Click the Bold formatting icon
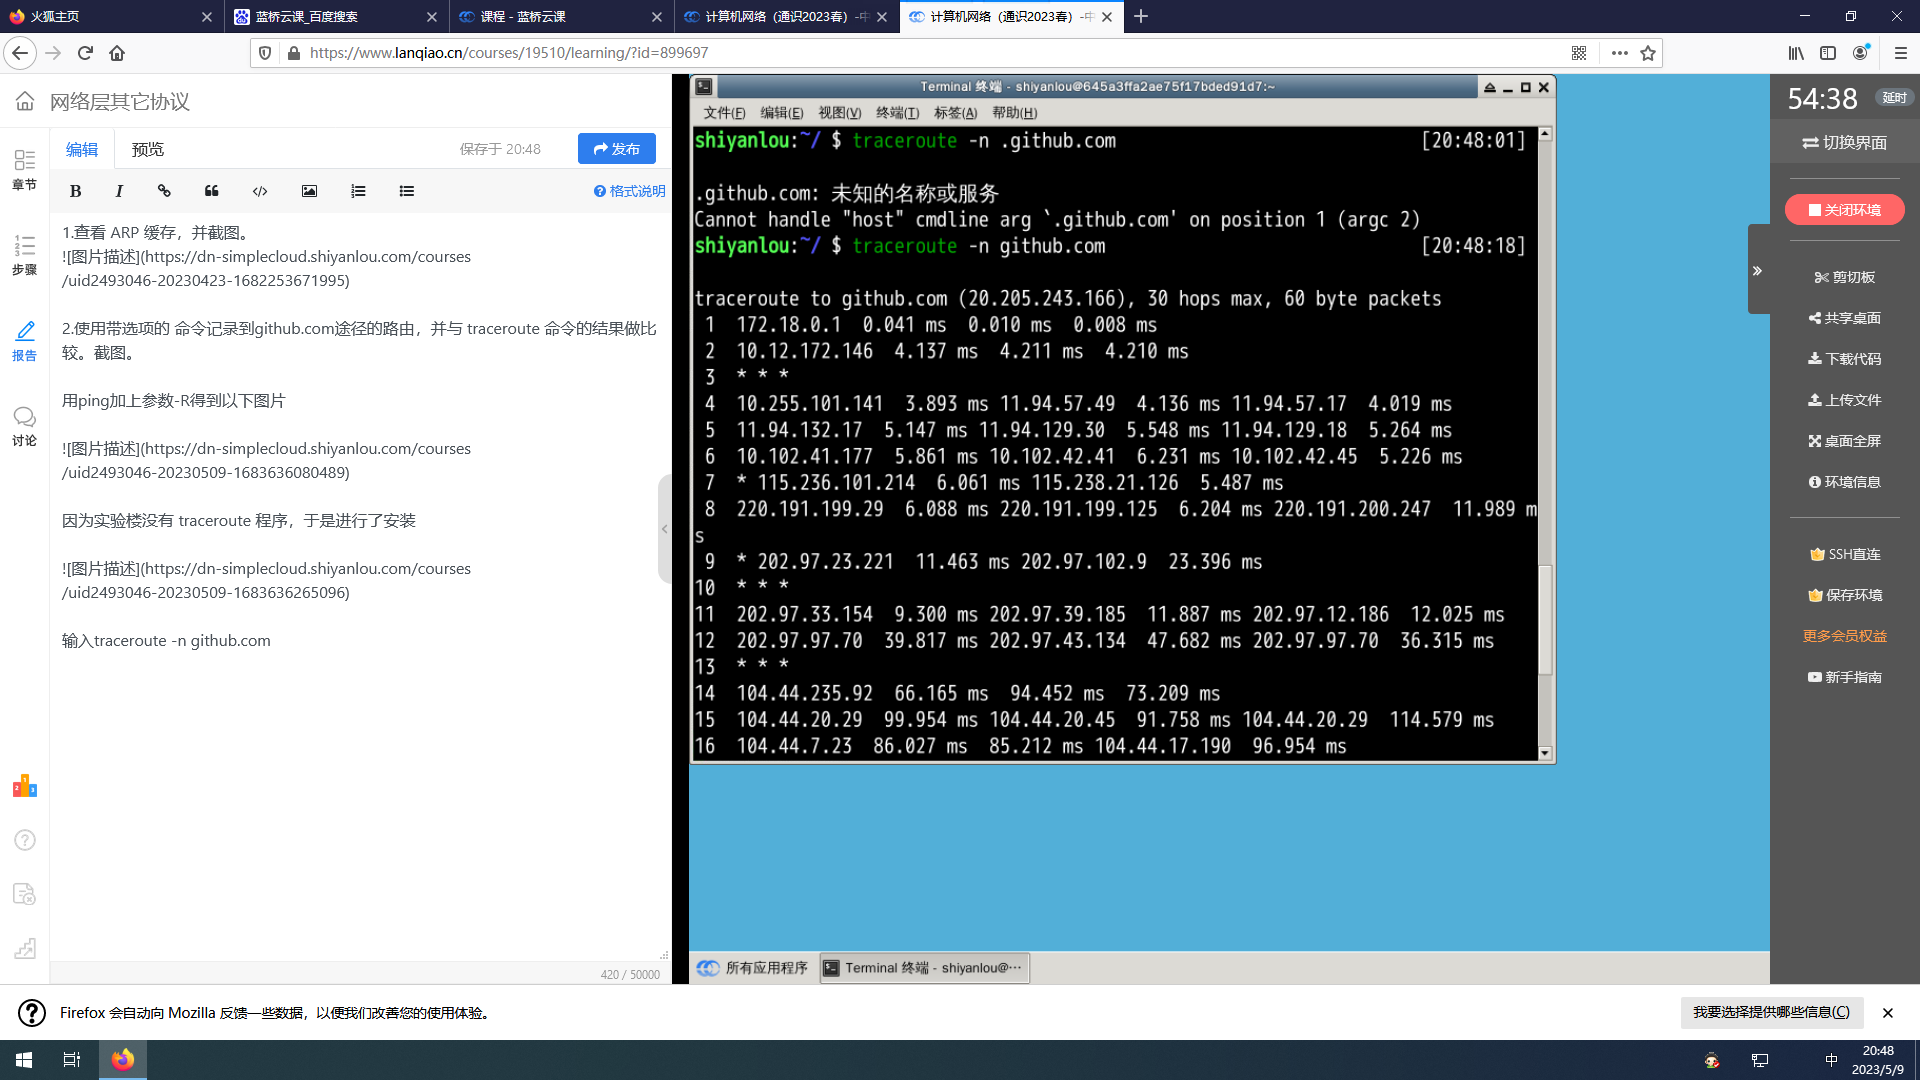Viewport: 1920px width, 1080px height. click(75, 191)
